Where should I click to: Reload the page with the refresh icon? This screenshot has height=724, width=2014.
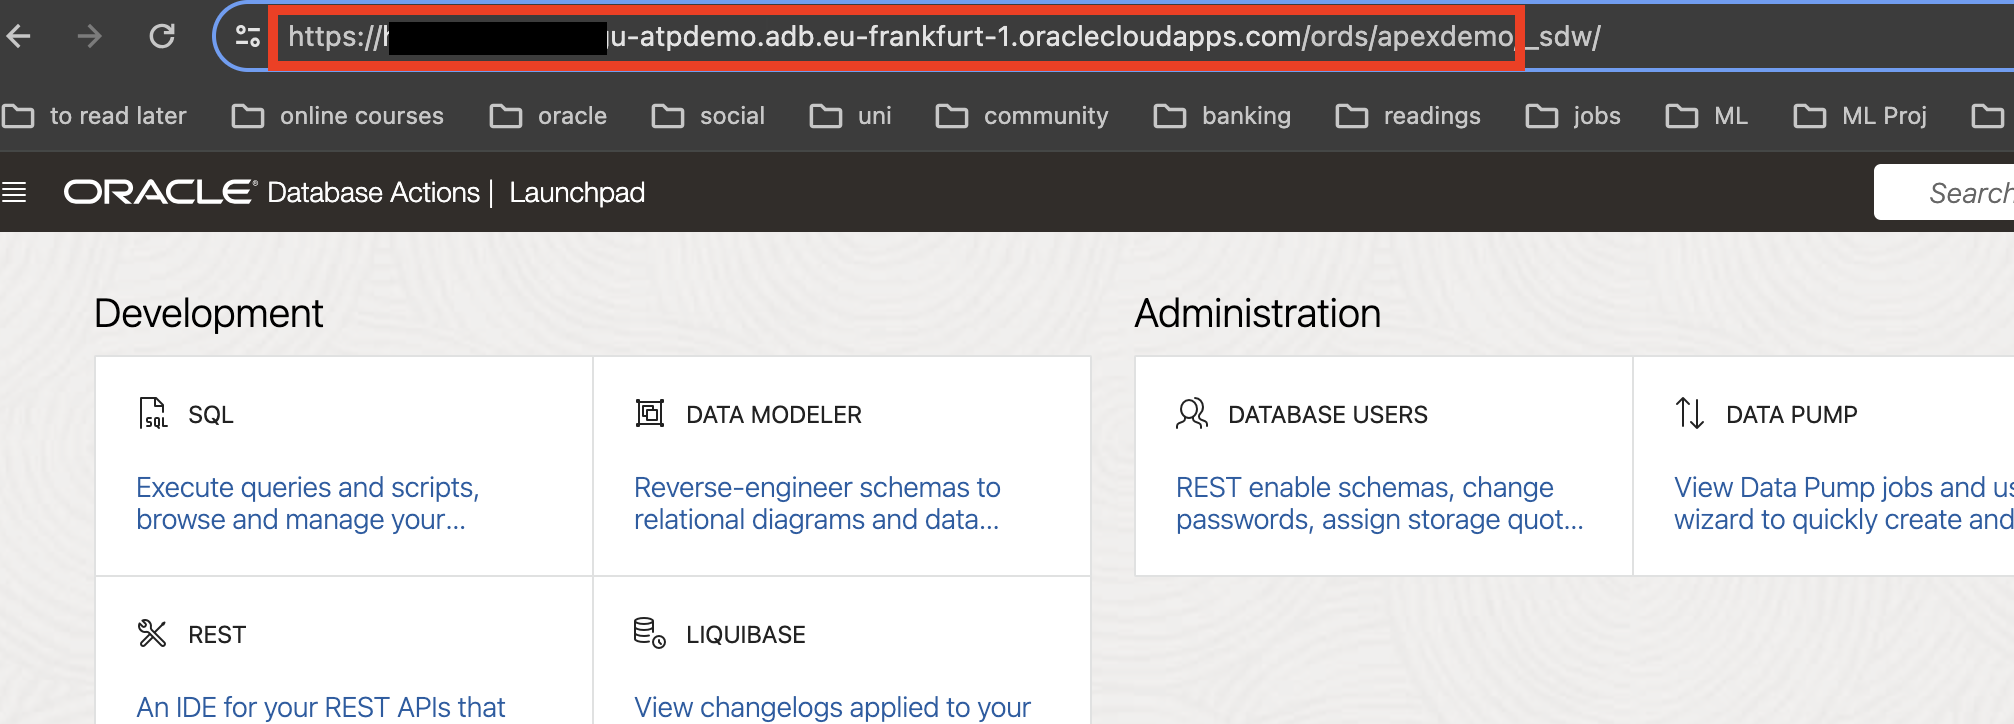pos(162,37)
